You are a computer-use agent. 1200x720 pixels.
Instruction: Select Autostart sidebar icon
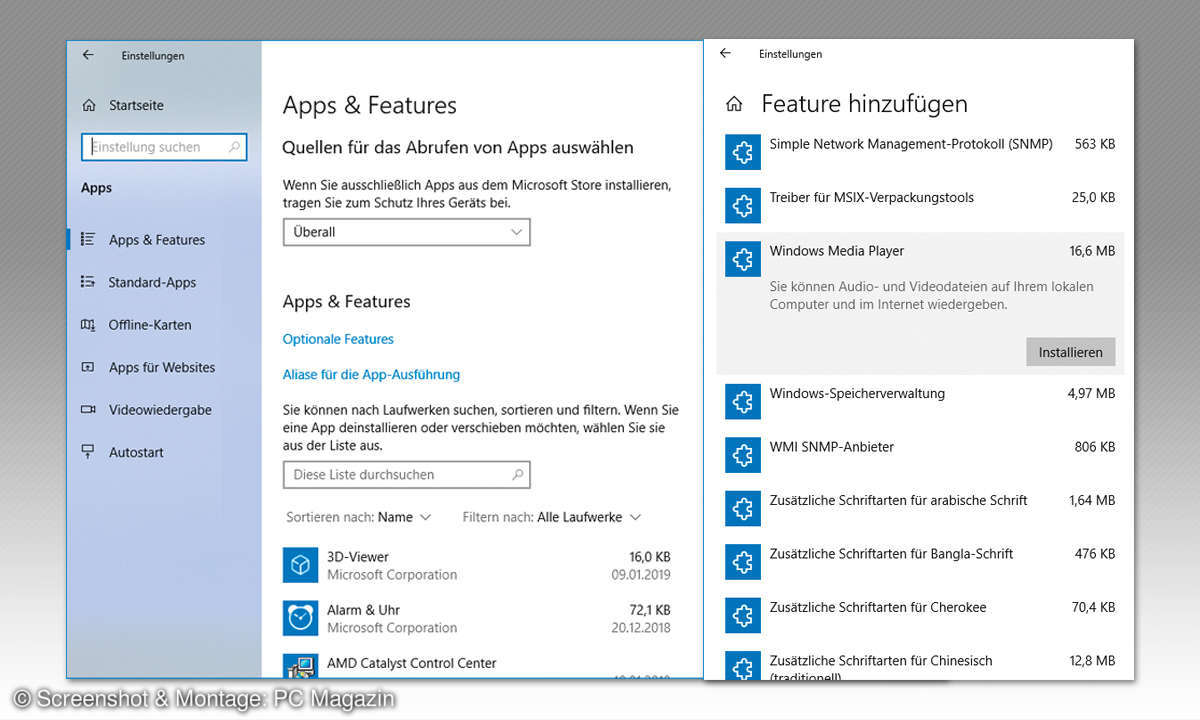point(88,452)
